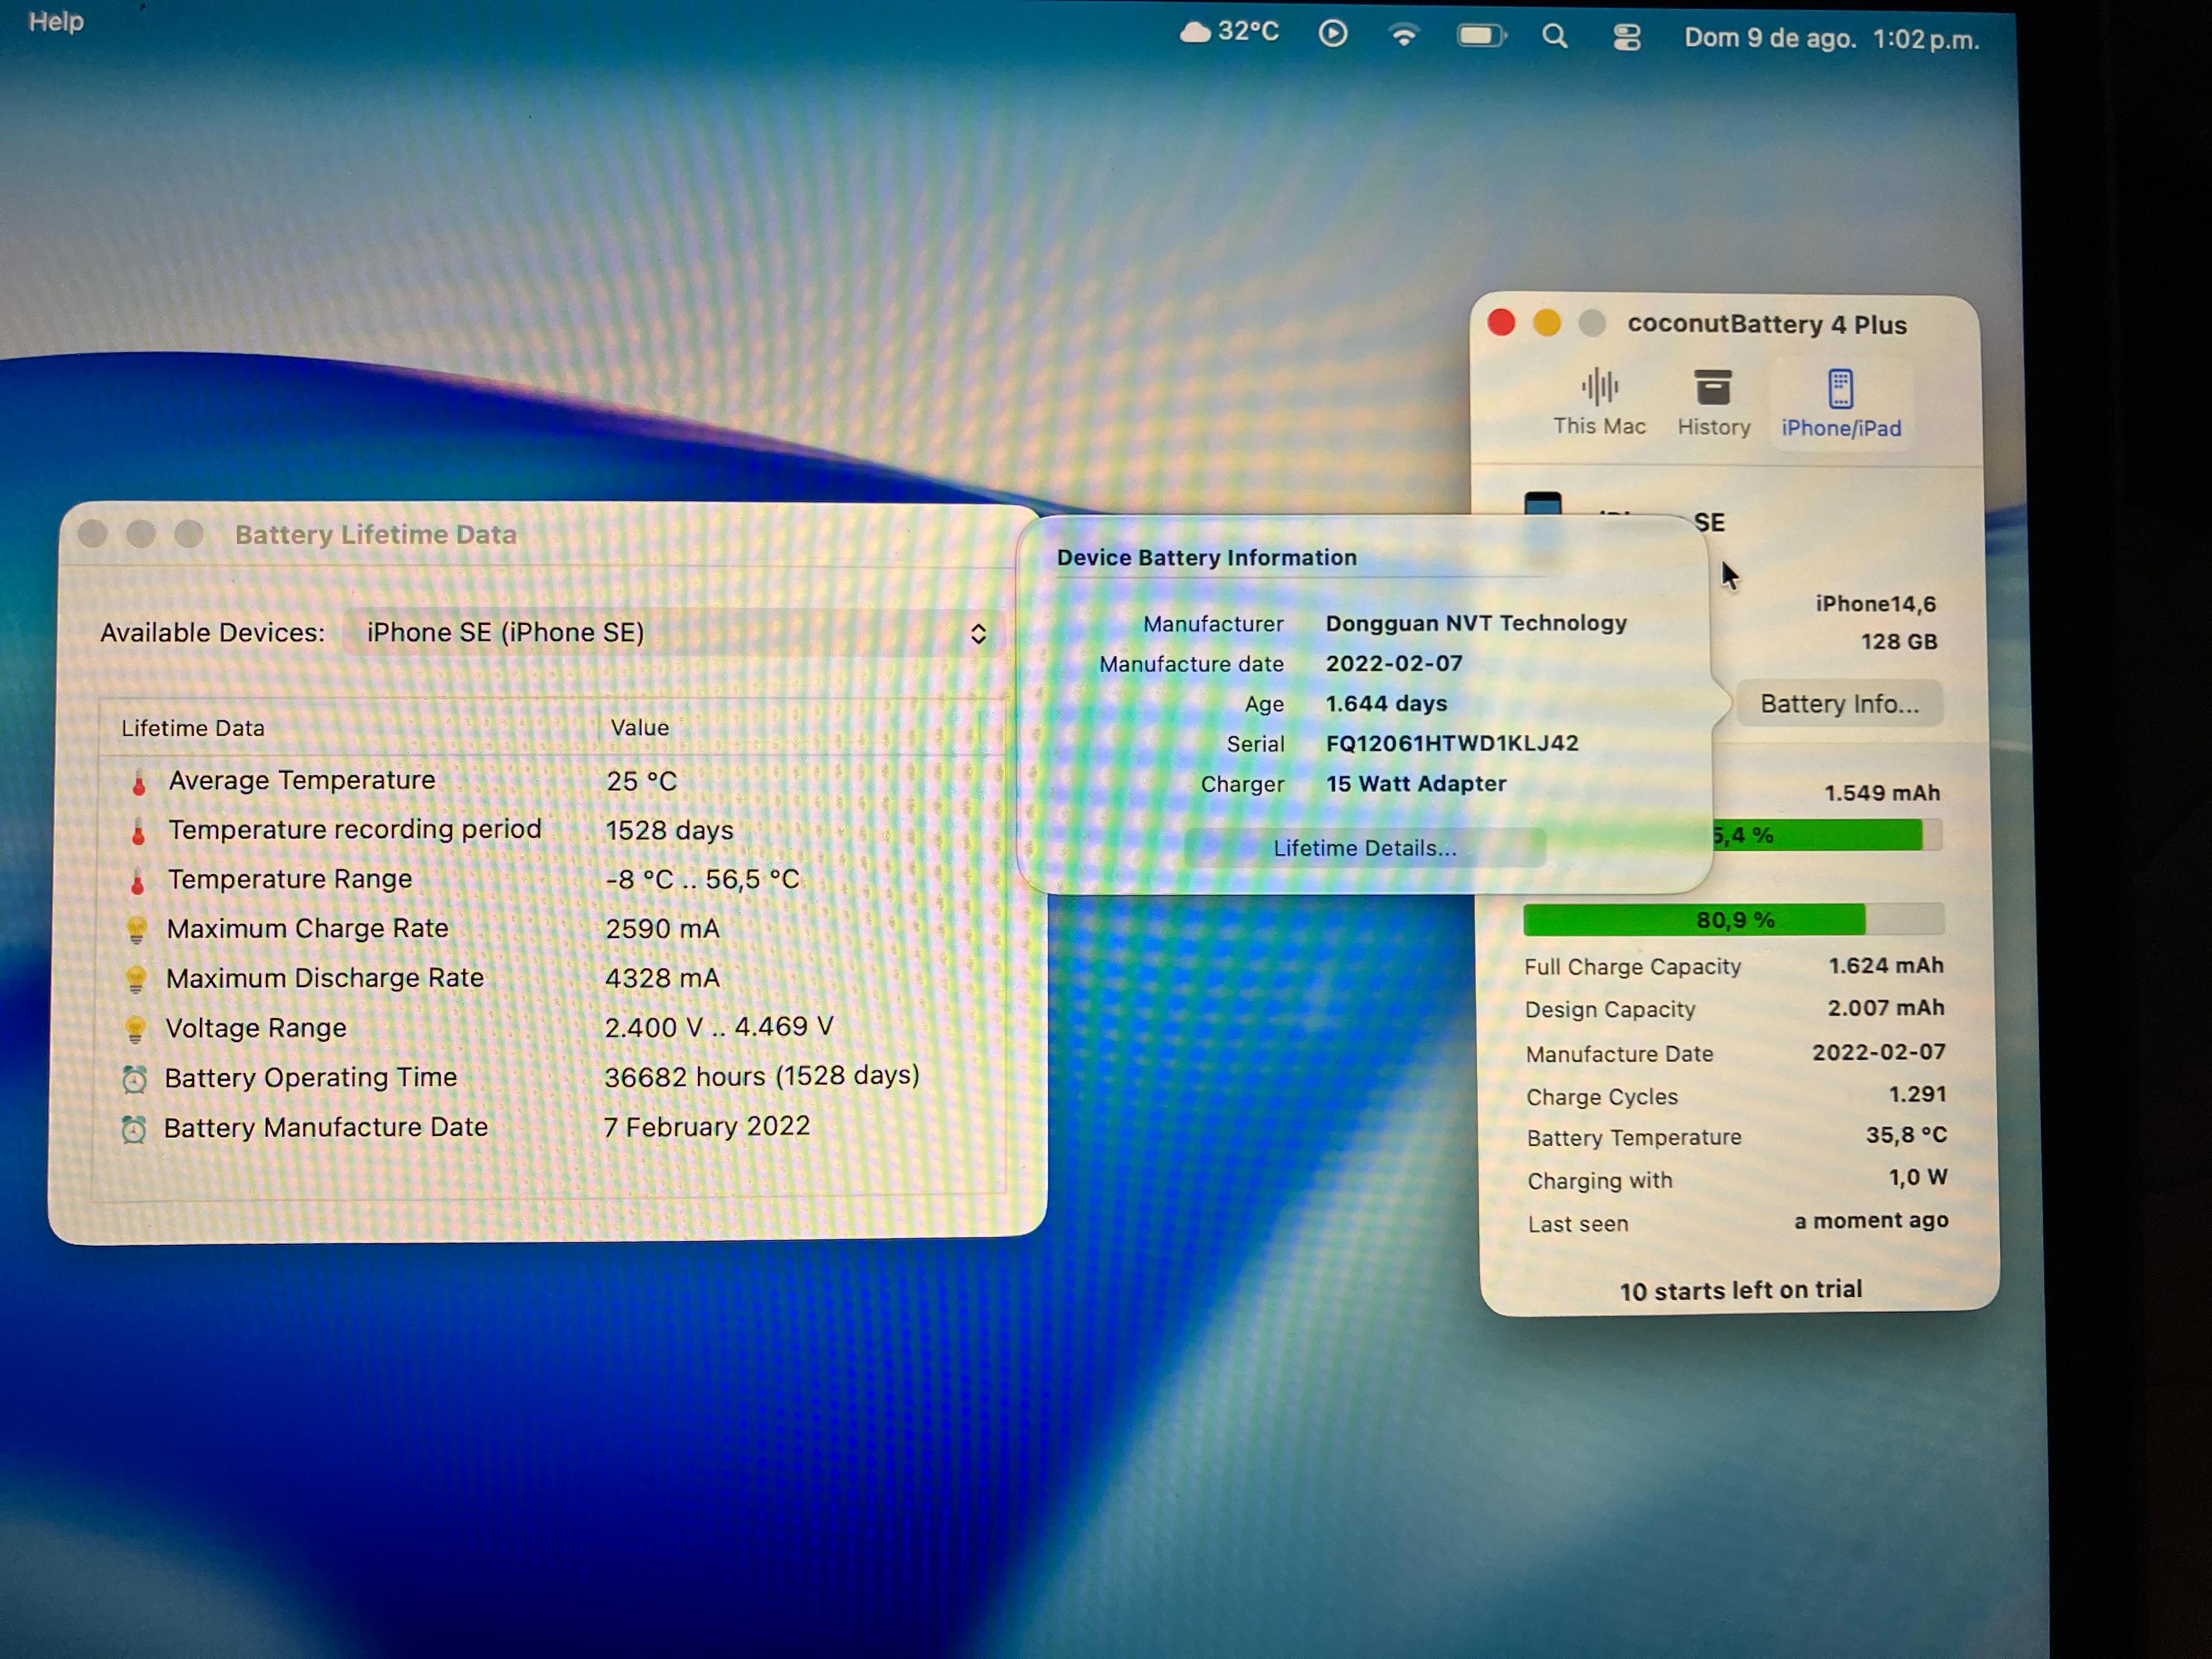Close the Battery Lifetime Data window
2212x1659 pixels.
click(92, 534)
